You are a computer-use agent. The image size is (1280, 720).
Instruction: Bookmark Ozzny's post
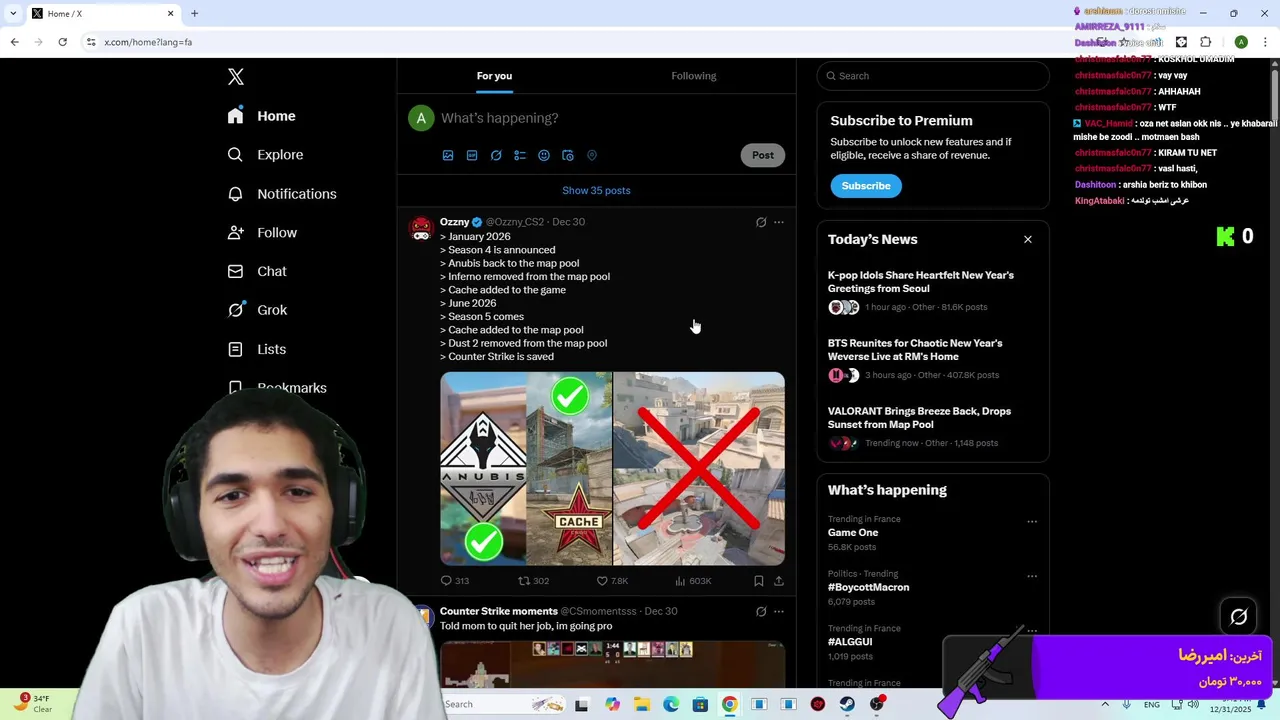pos(759,581)
